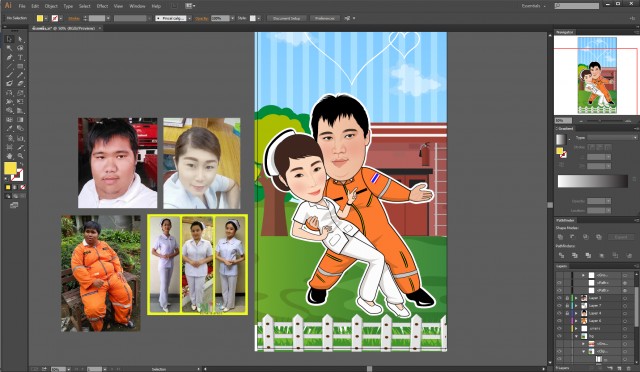Select the Selection tool (black arrow)
The image size is (640, 372).
[9, 39]
